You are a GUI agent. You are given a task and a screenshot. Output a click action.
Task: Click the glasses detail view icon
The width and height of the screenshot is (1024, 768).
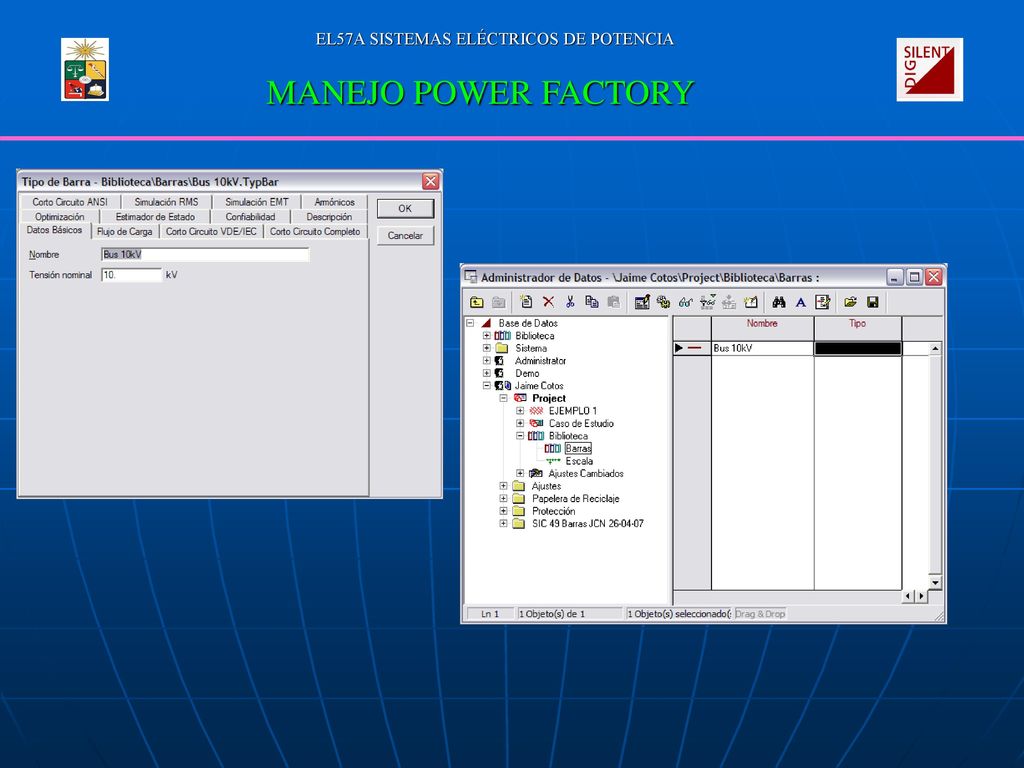(x=686, y=302)
